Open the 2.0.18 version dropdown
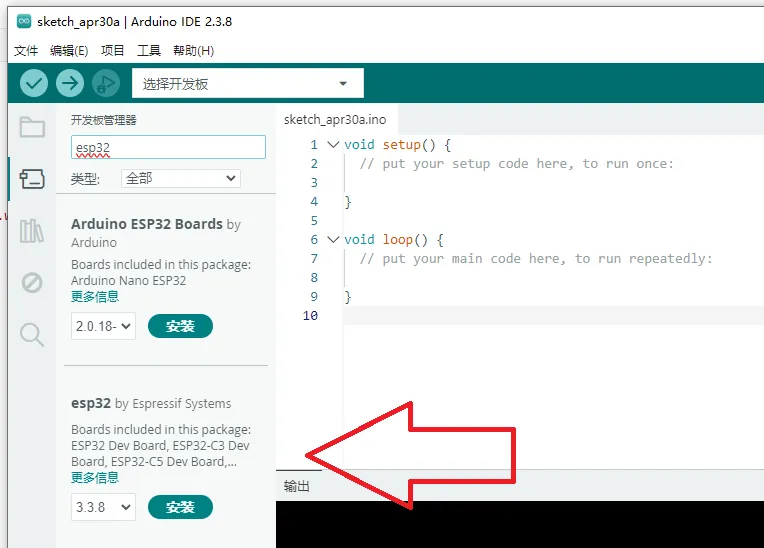This screenshot has width=764, height=548. (104, 326)
